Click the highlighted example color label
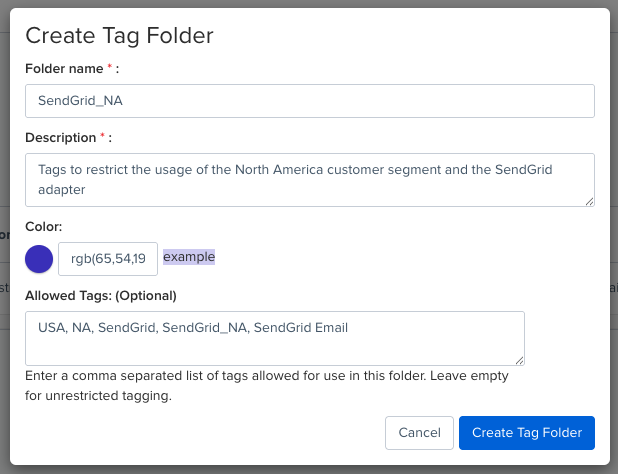Screen dimensions: 618x474 189,257
